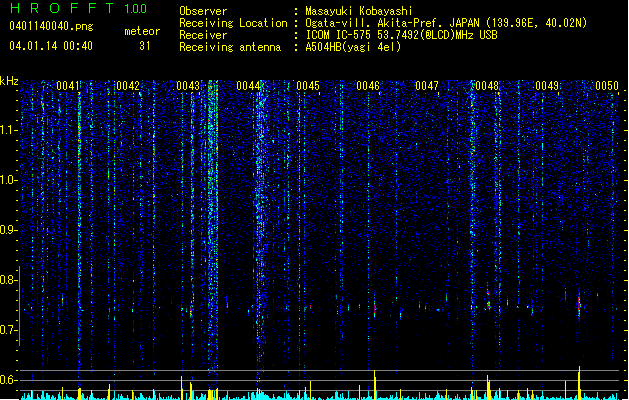Click the version number 1.0.0
This screenshot has width=629, height=400.
pyautogui.click(x=136, y=8)
